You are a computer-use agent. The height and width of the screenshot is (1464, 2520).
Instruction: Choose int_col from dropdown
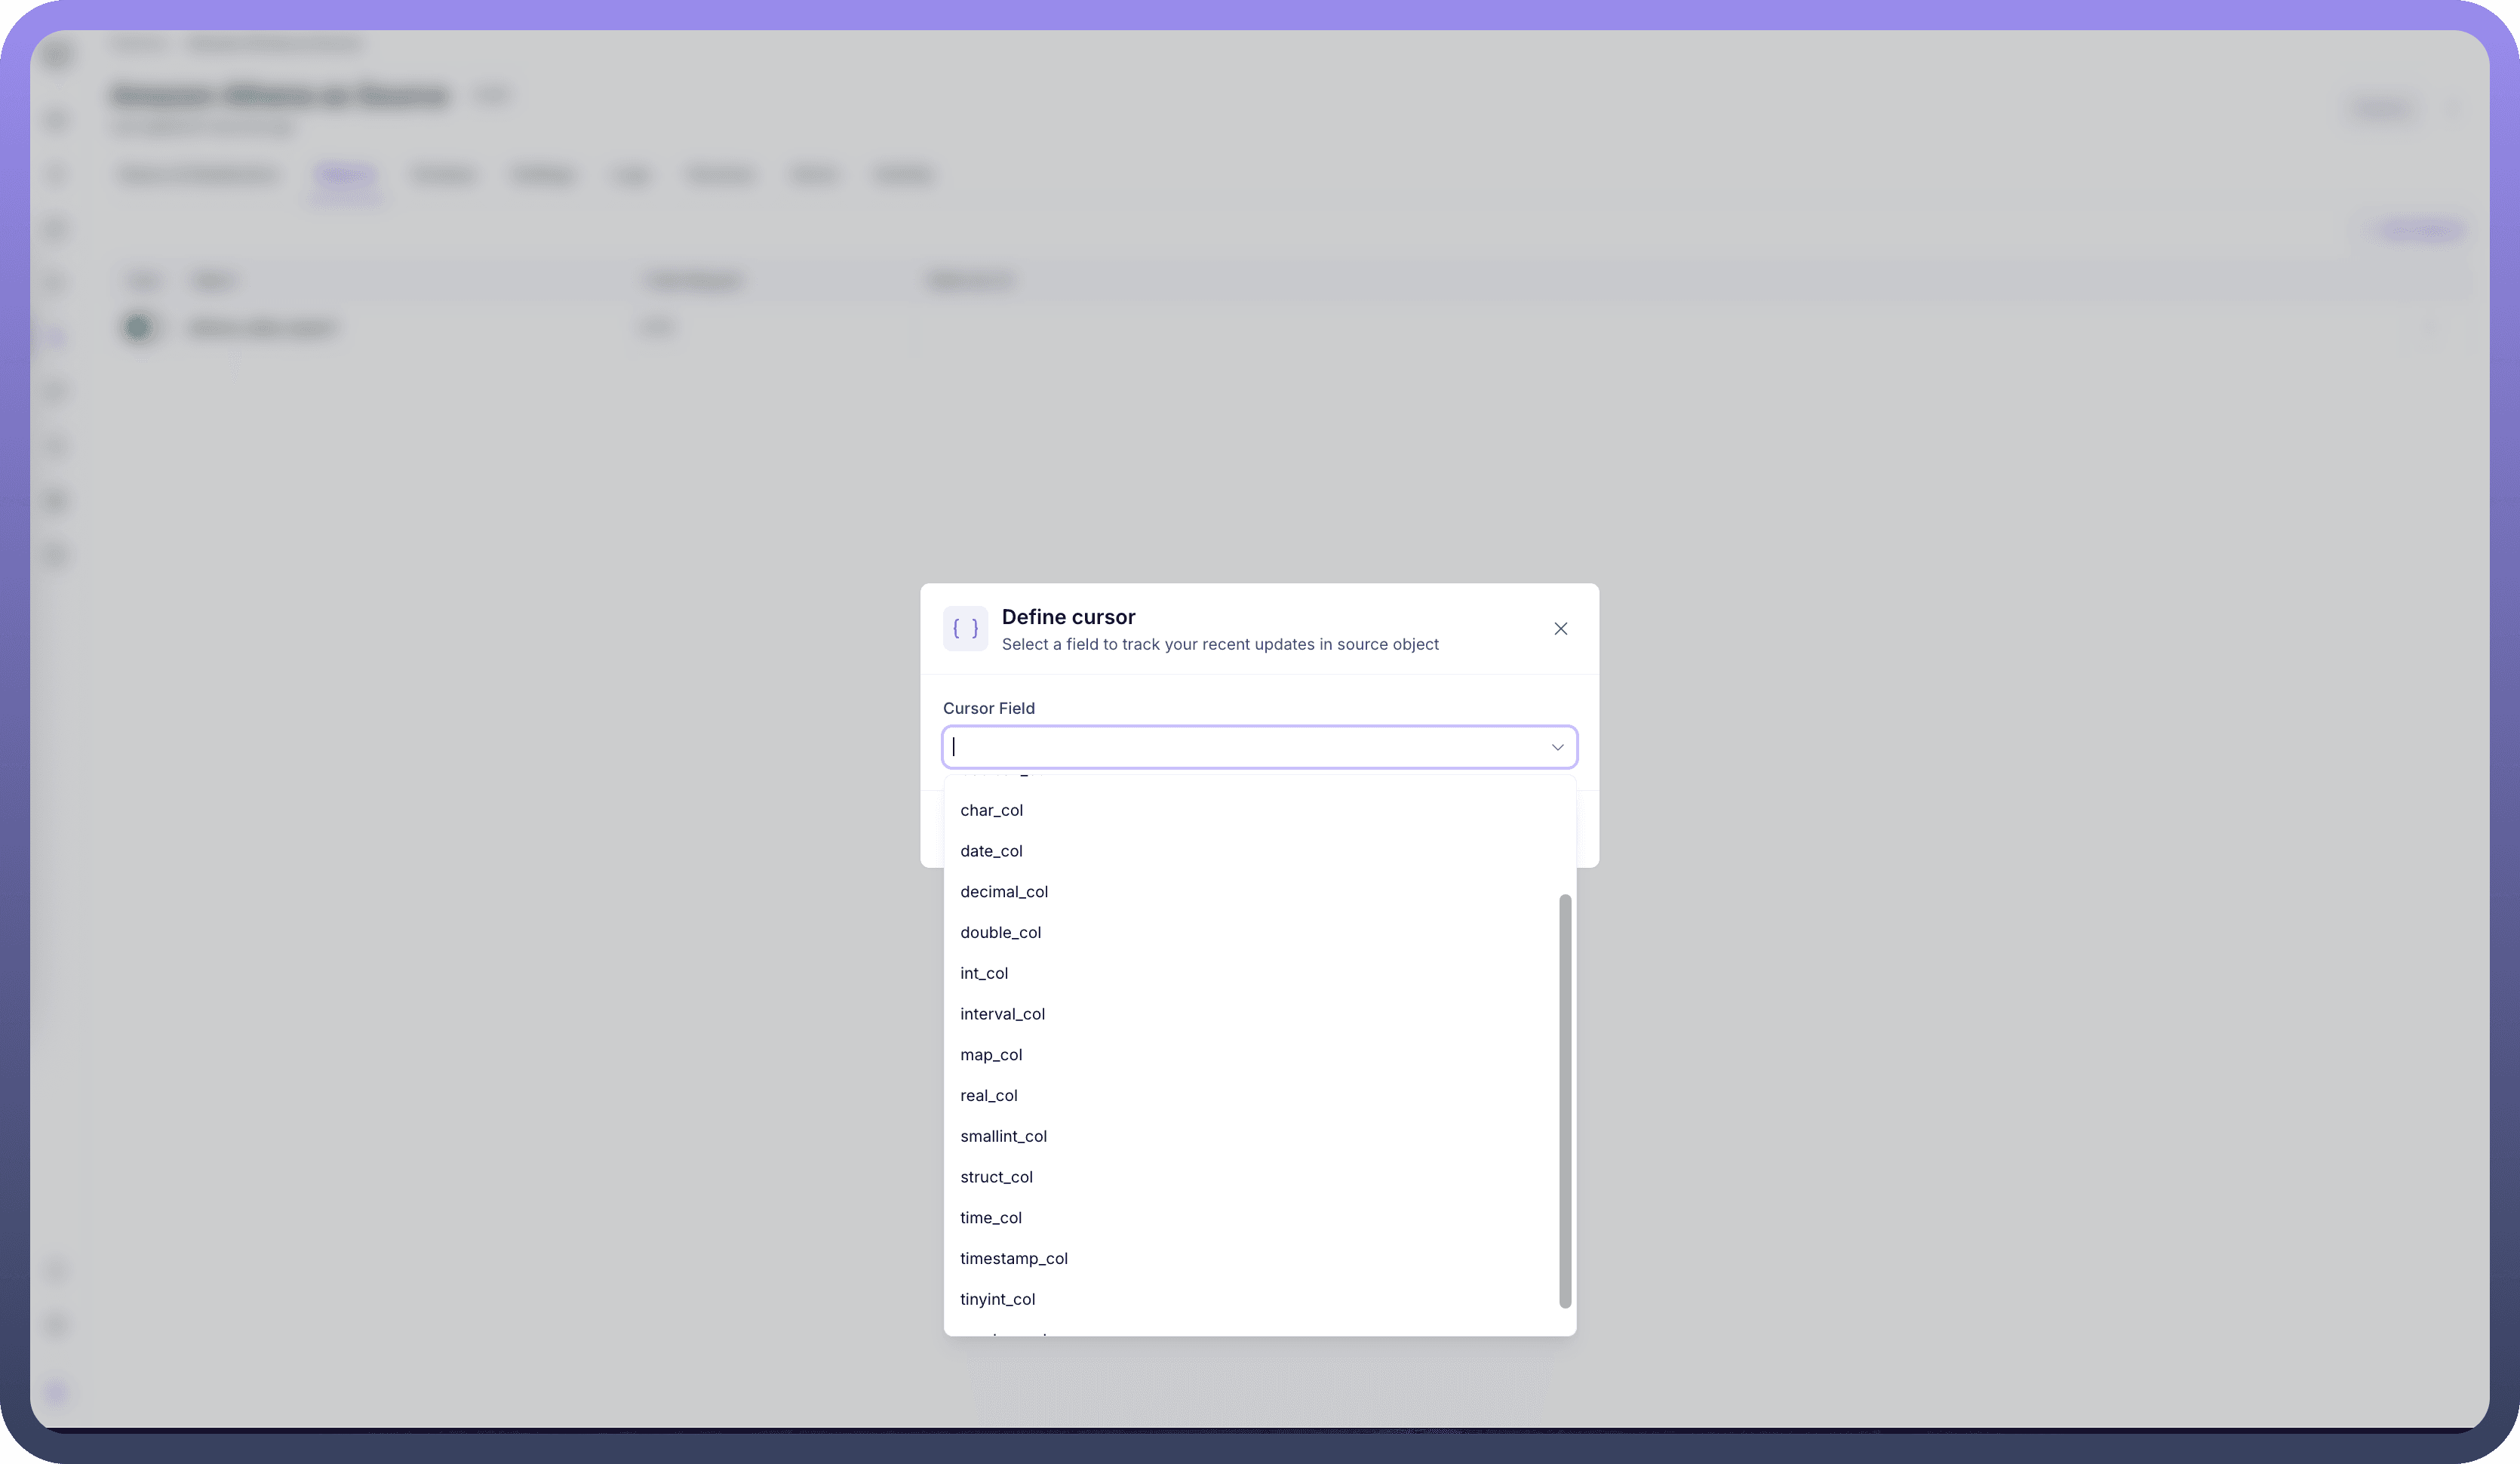coord(984,973)
